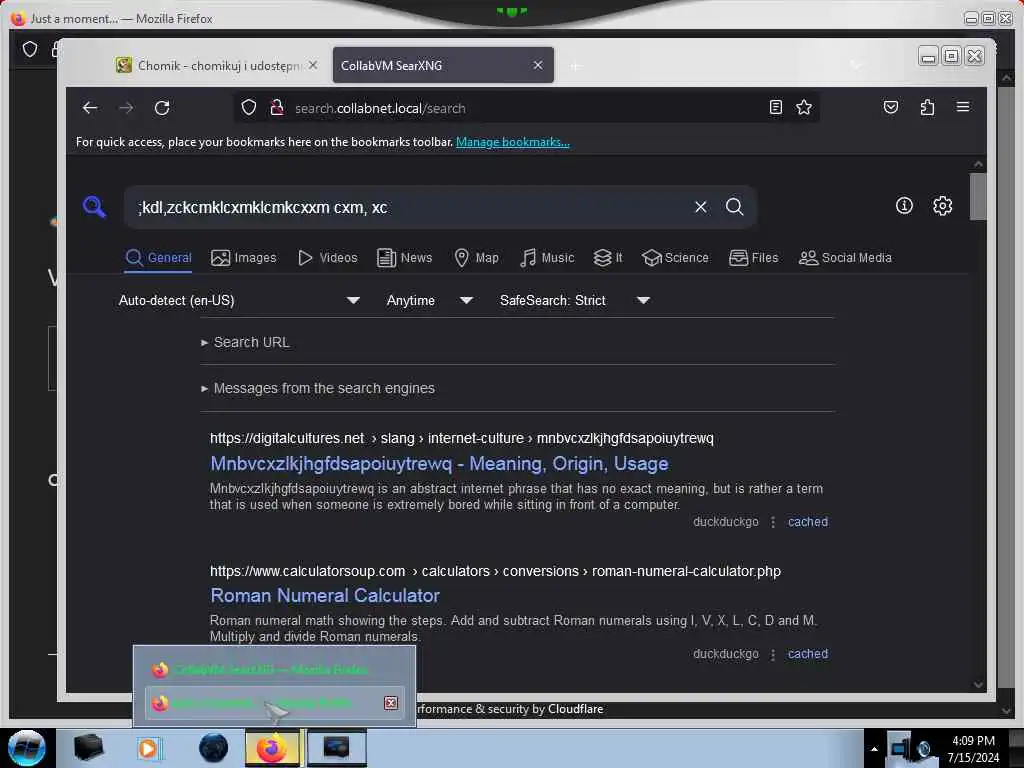This screenshot has width=1024, height=768.
Task: Open more options dots for Roman Numeral result
Action: click(x=773, y=654)
